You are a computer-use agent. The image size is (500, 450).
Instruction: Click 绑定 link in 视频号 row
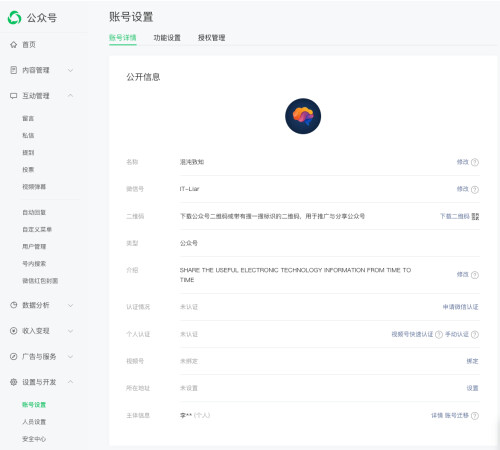tap(472, 361)
